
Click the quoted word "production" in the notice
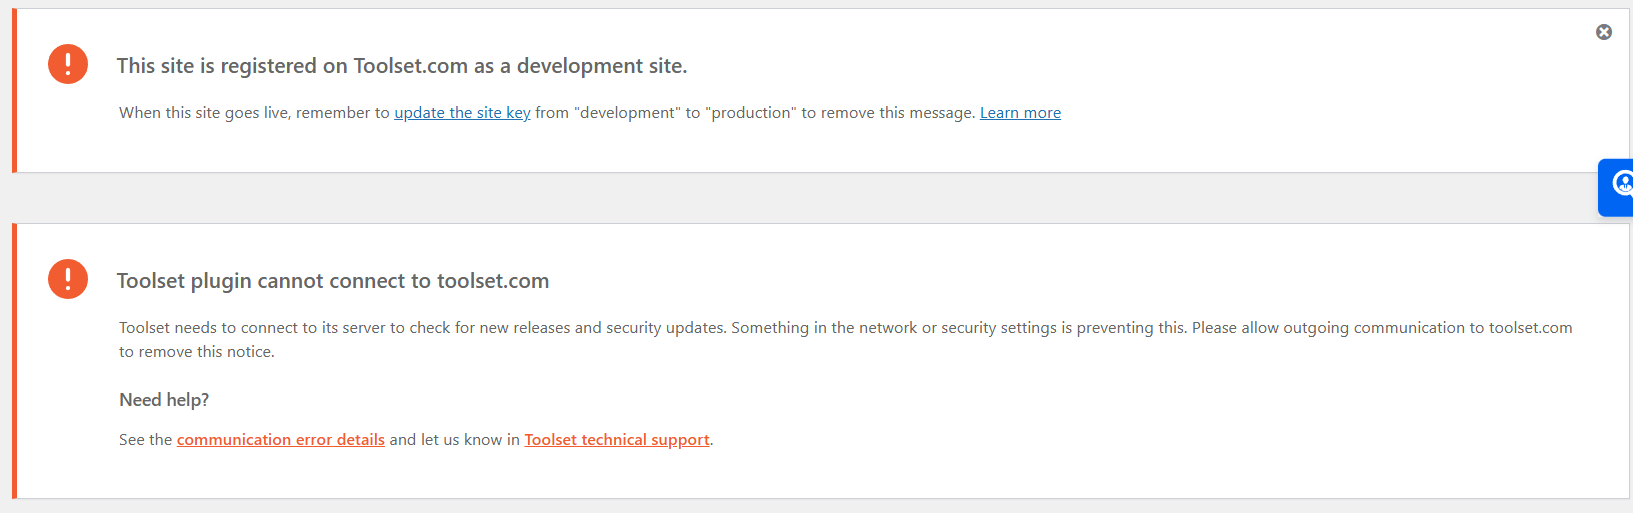coord(751,113)
